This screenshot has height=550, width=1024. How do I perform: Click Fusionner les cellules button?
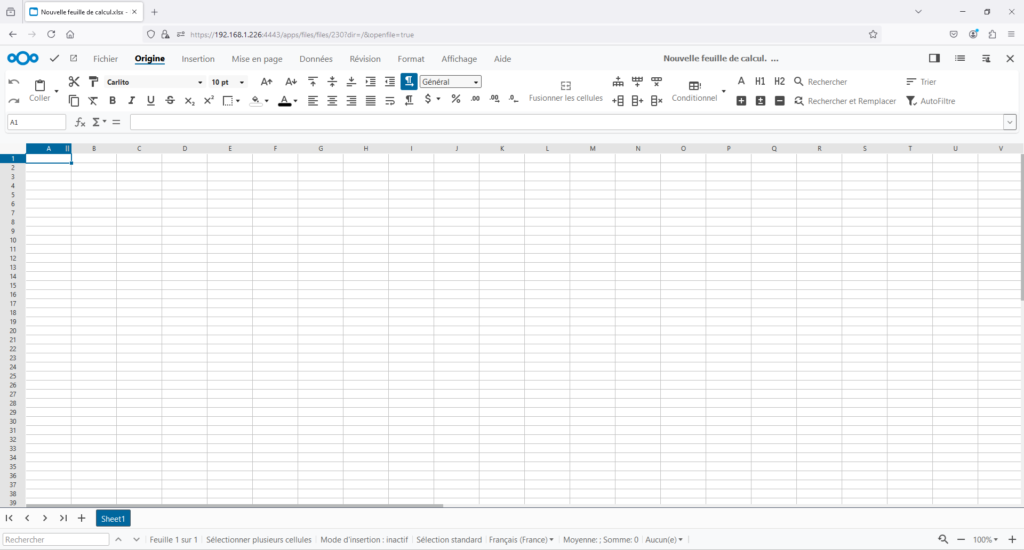point(566,91)
